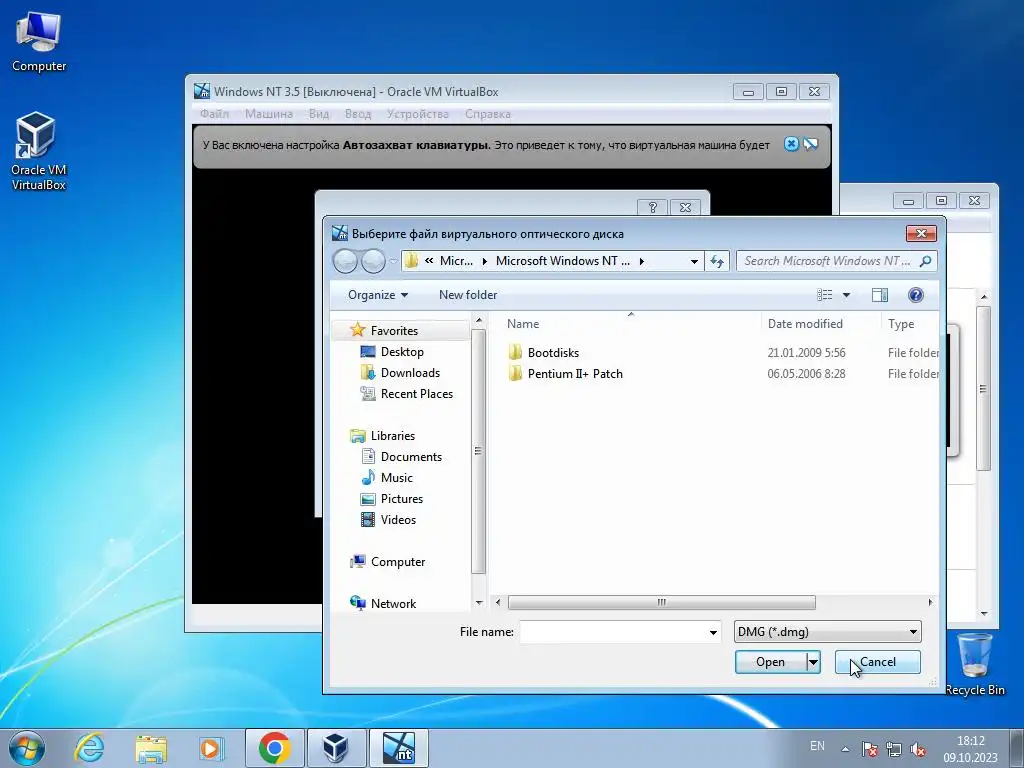Open recent pages dropdown next to forward
This screenshot has height=768, width=1024.
(393, 261)
